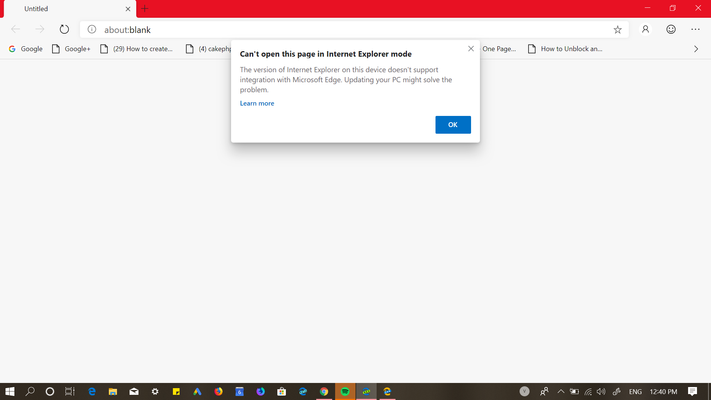Click the browser Back arrow
711x400 pixels.
(15, 29)
